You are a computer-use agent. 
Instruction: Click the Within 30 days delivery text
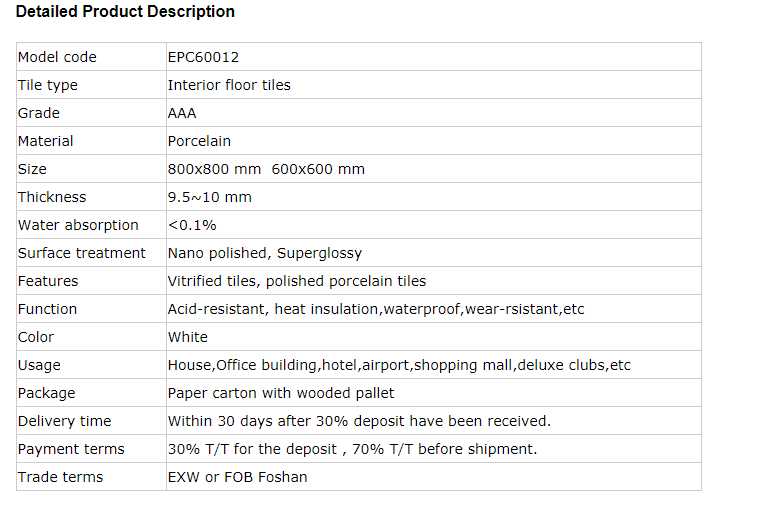point(358,421)
